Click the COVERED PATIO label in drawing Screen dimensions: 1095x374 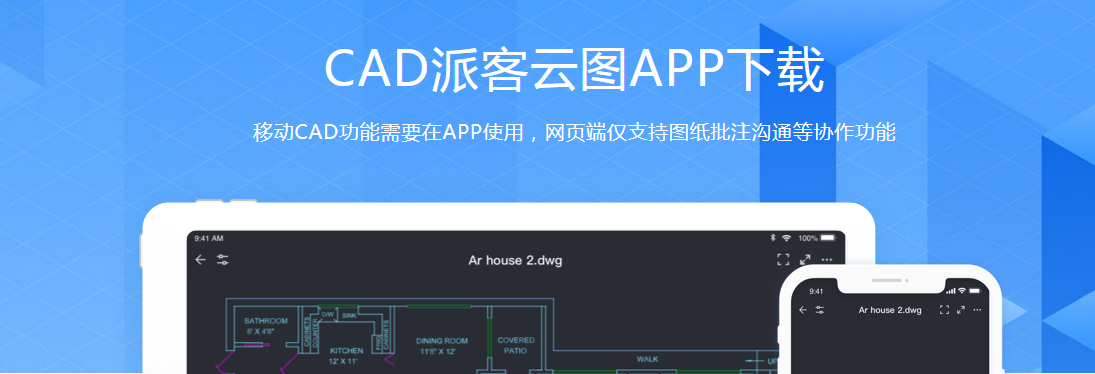pos(516,345)
